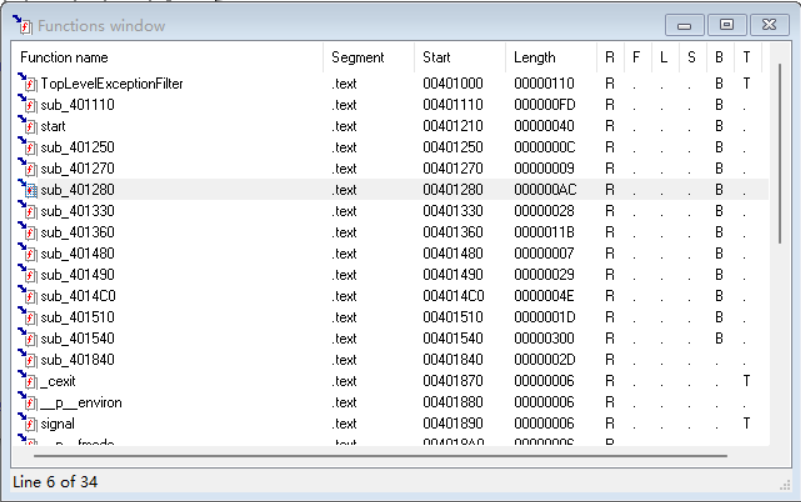Select function sub_401480

coord(78,253)
